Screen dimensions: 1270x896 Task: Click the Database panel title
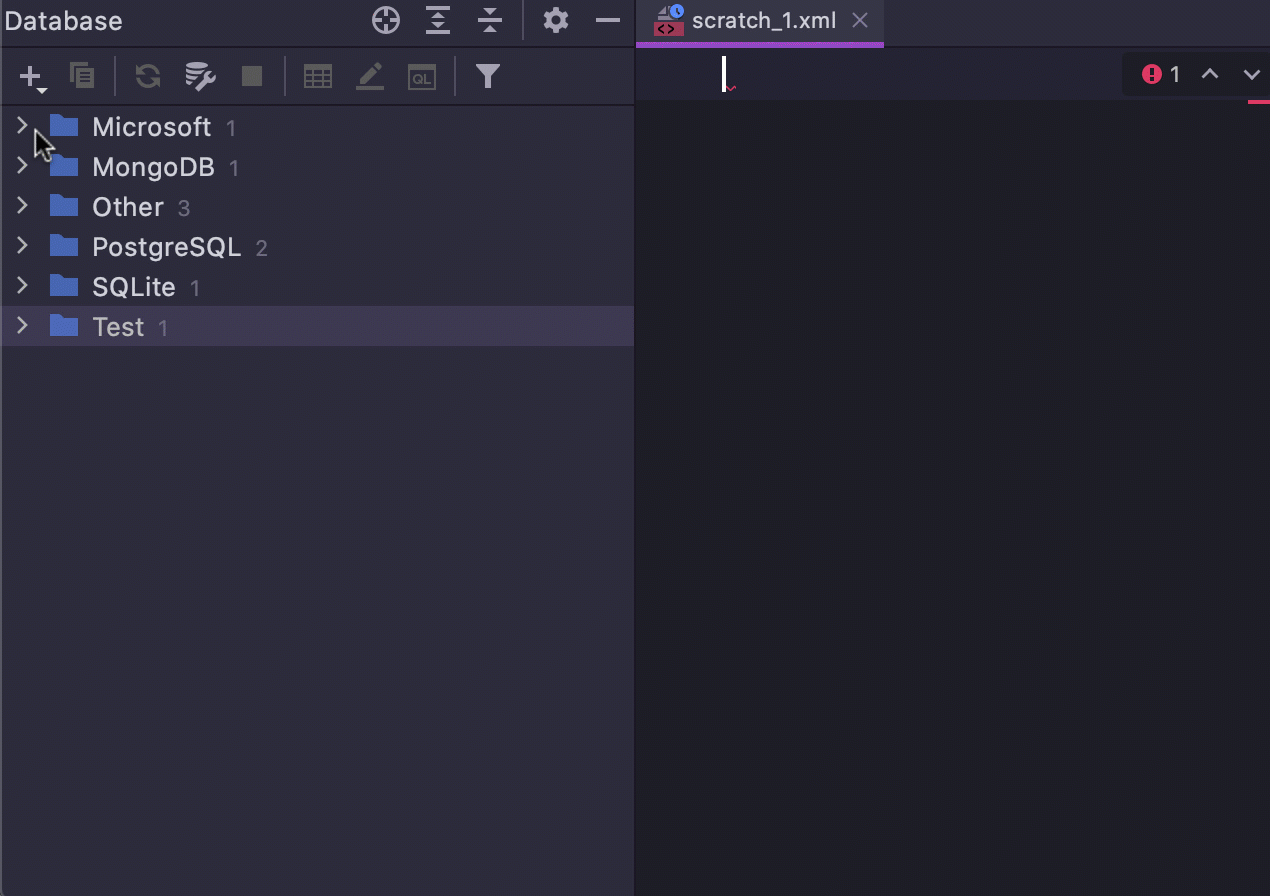[x=63, y=21]
